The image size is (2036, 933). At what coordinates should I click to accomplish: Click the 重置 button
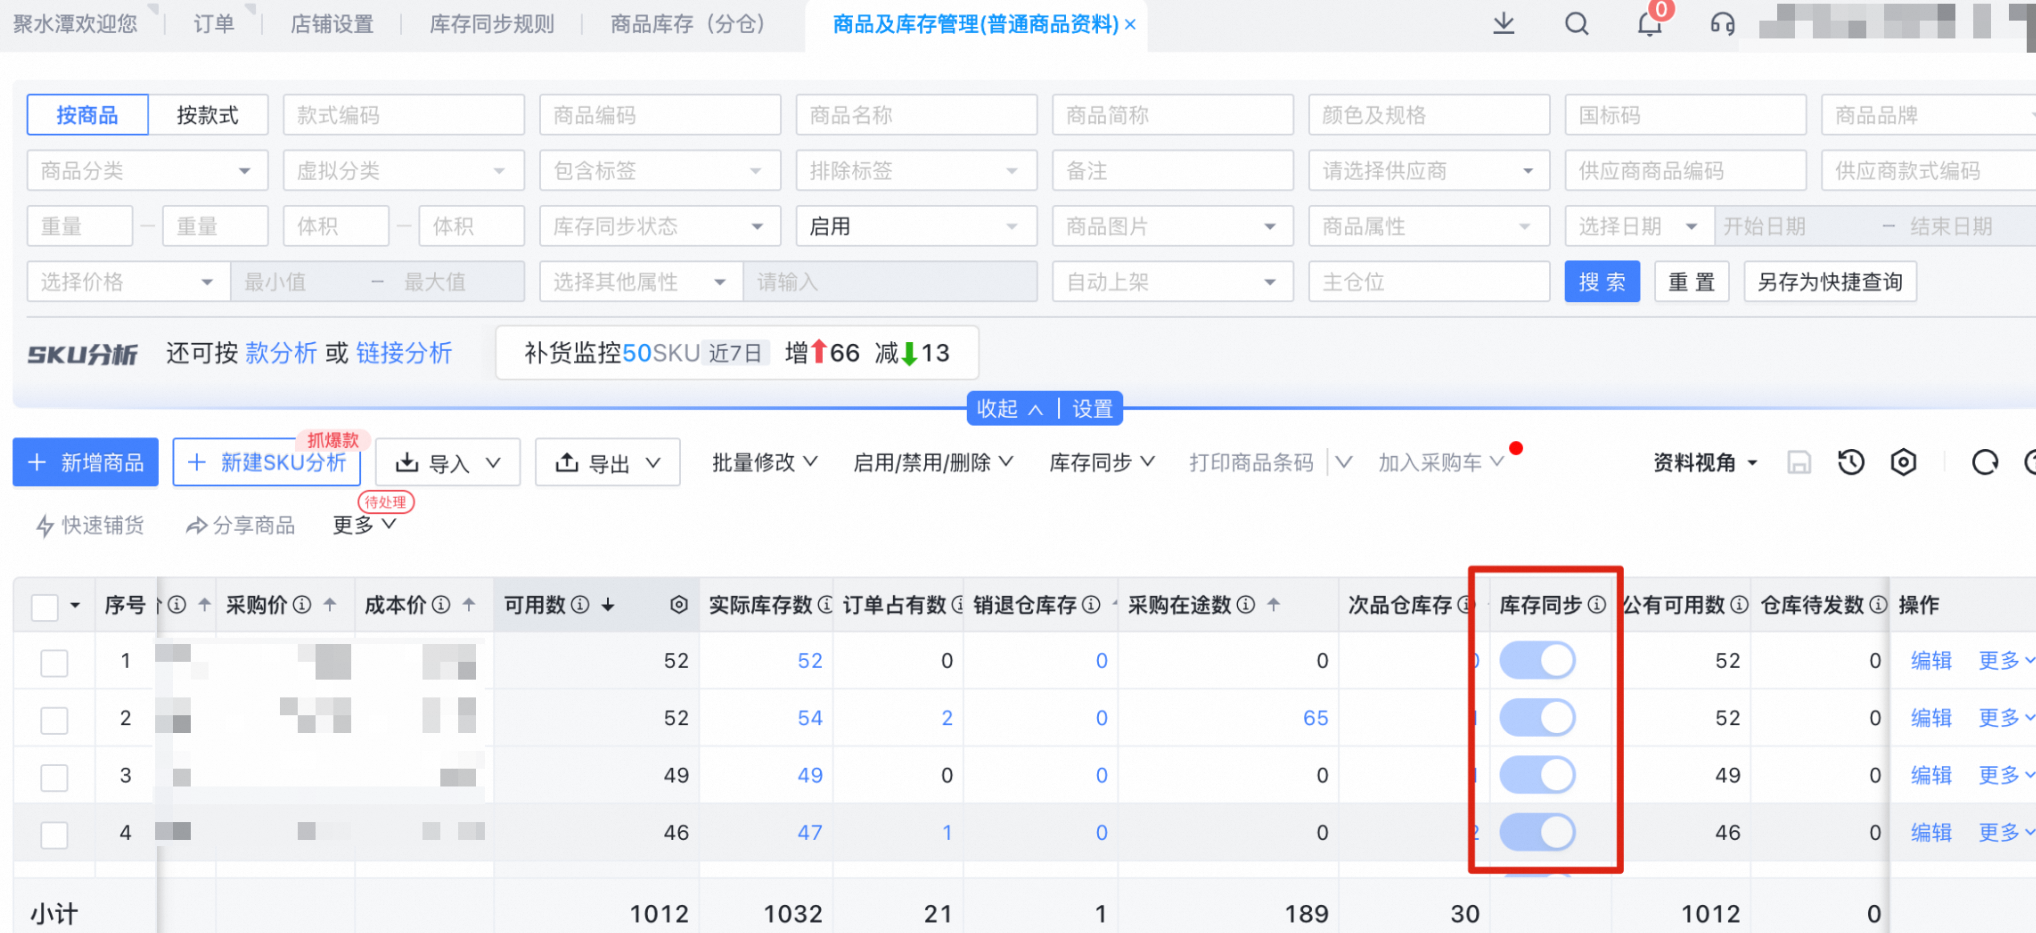(1692, 282)
